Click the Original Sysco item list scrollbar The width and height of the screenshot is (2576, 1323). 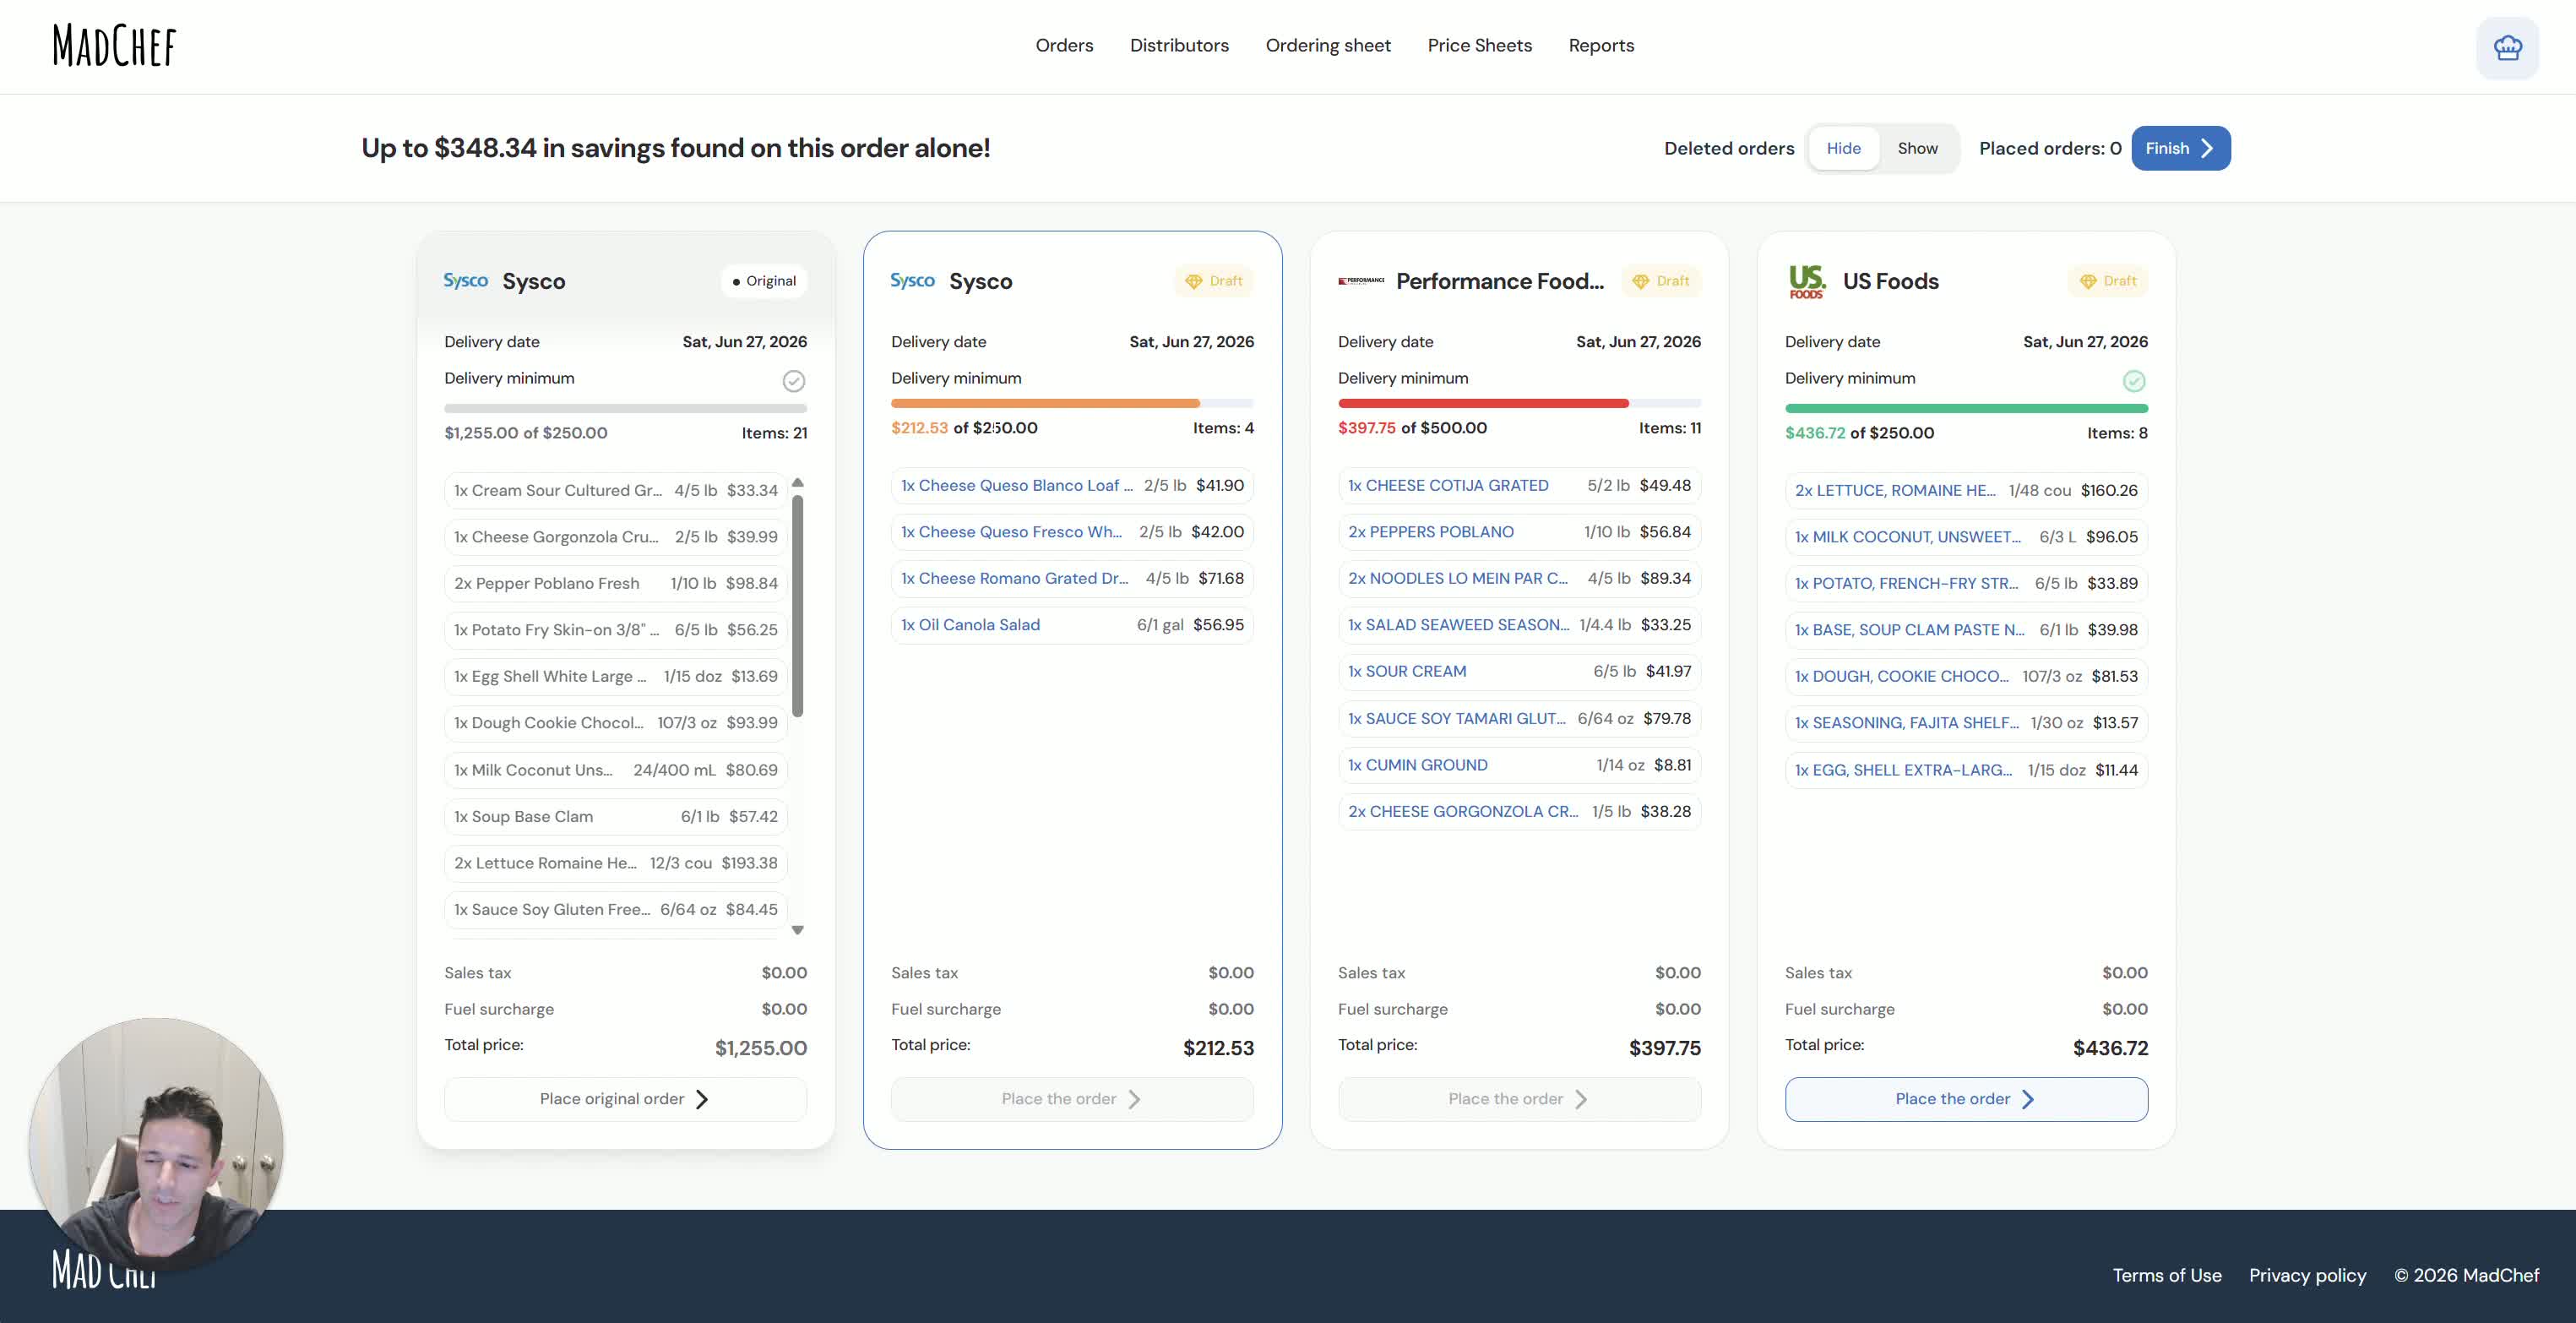click(x=798, y=606)
